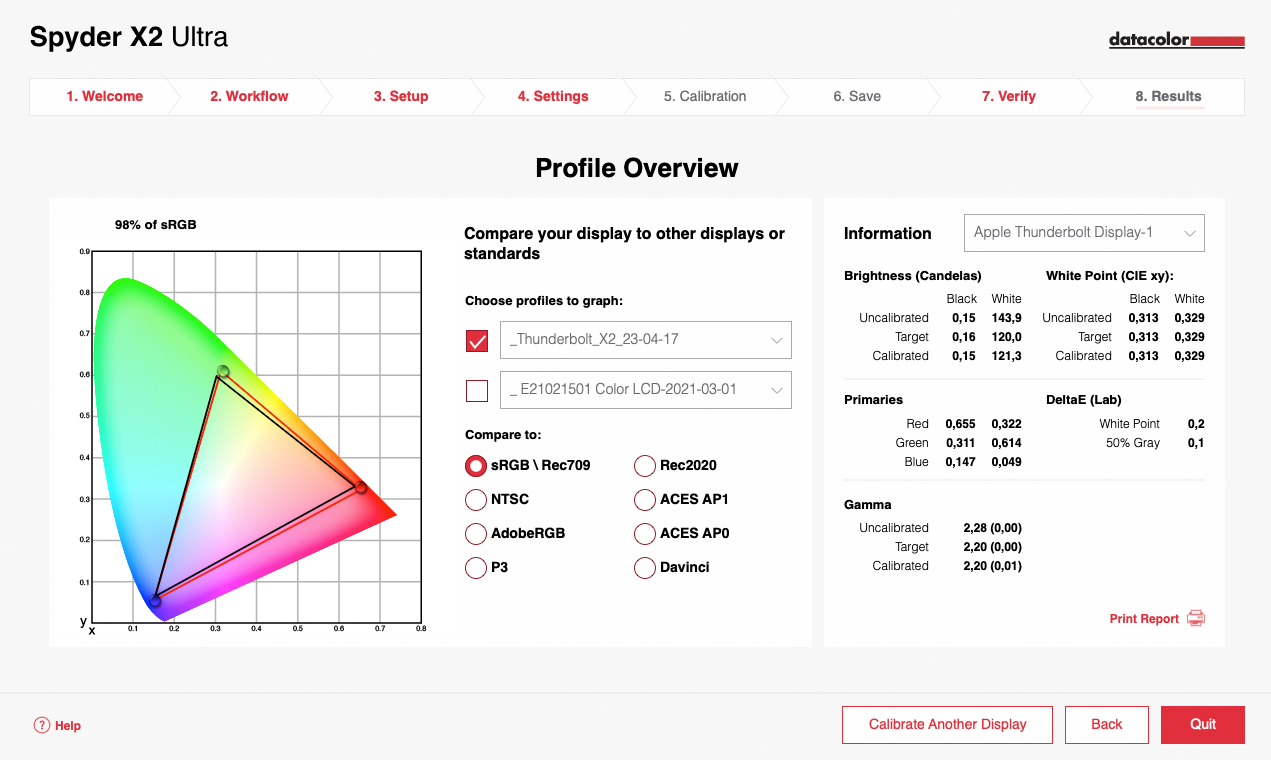Image resolution: width=1271 pixels, height=763 pixels.
Task: Click the Gamma section heading
Action: (868, 505)
